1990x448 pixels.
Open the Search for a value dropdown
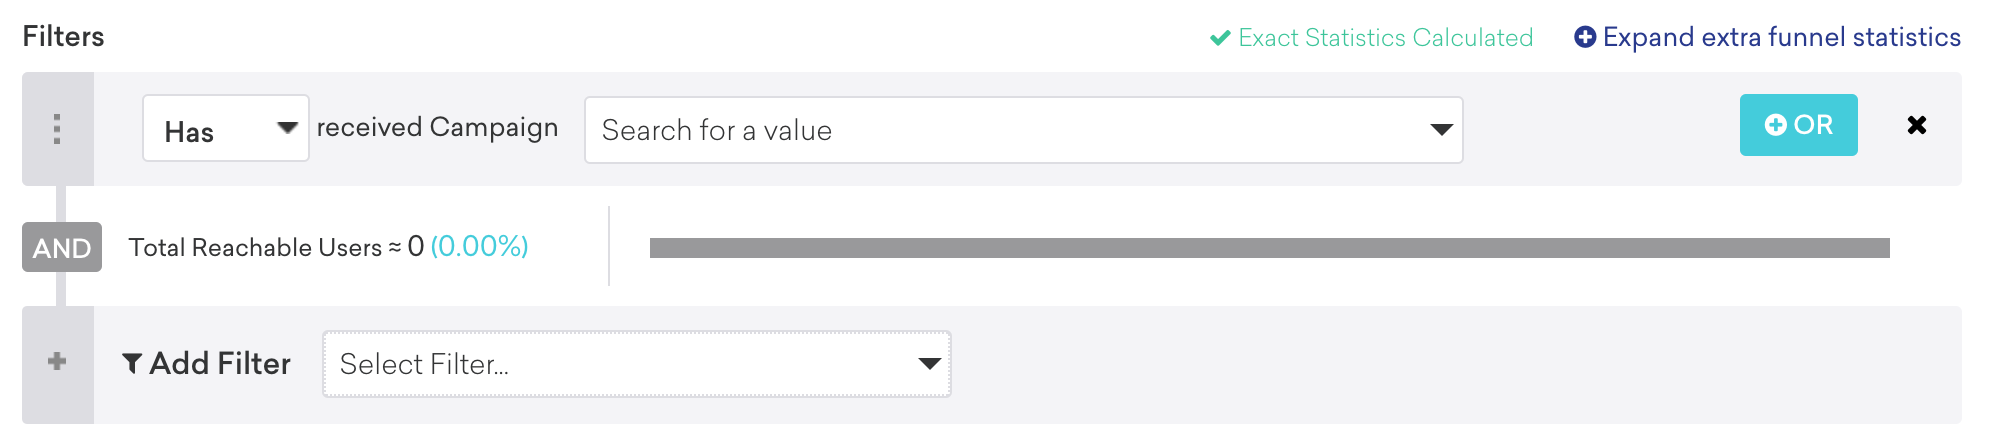(1000, 130)
